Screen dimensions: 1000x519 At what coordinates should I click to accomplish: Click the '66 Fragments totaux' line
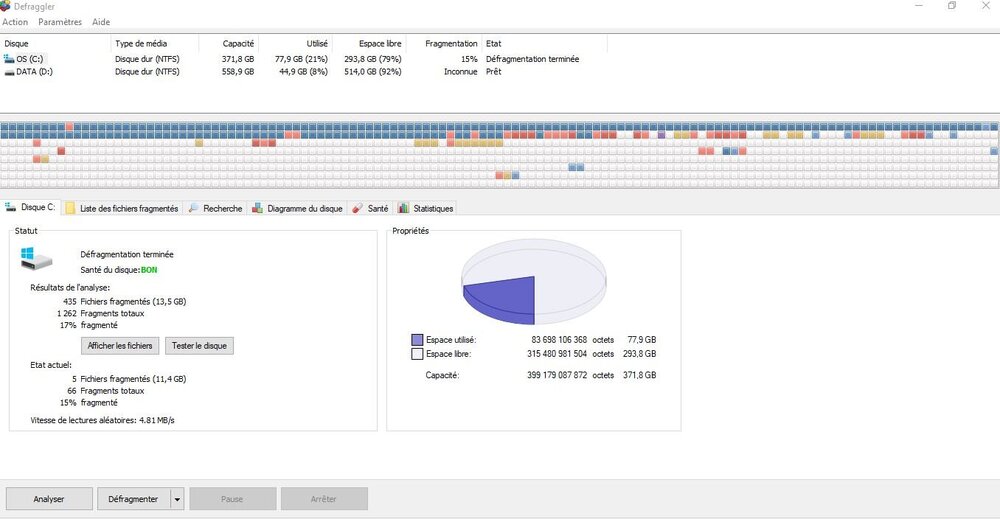[105, 391]
